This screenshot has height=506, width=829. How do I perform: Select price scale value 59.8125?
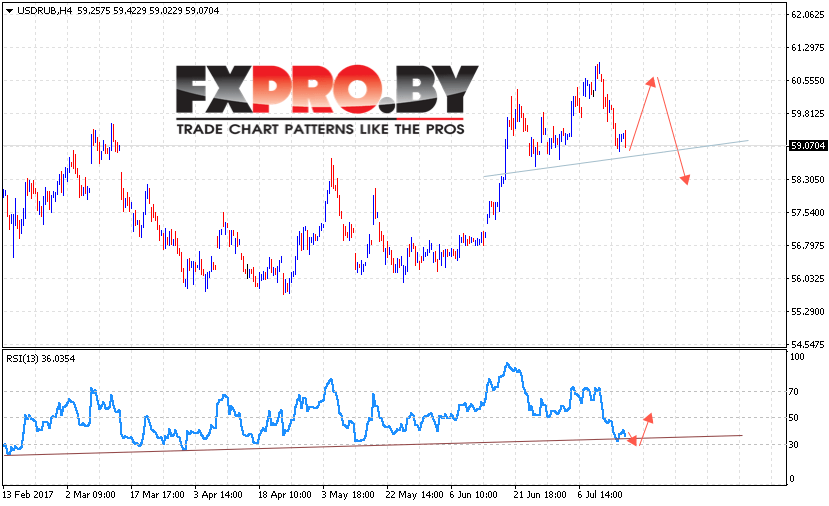click(x=807, y=113)
